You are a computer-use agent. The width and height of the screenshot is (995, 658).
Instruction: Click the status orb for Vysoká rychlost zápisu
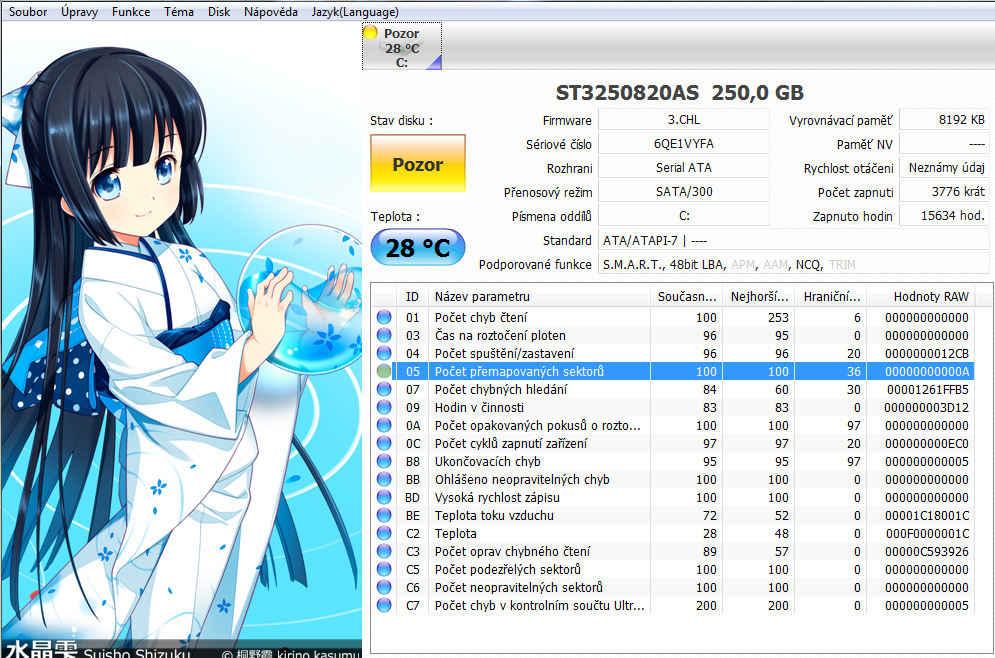tap(384, 497)
